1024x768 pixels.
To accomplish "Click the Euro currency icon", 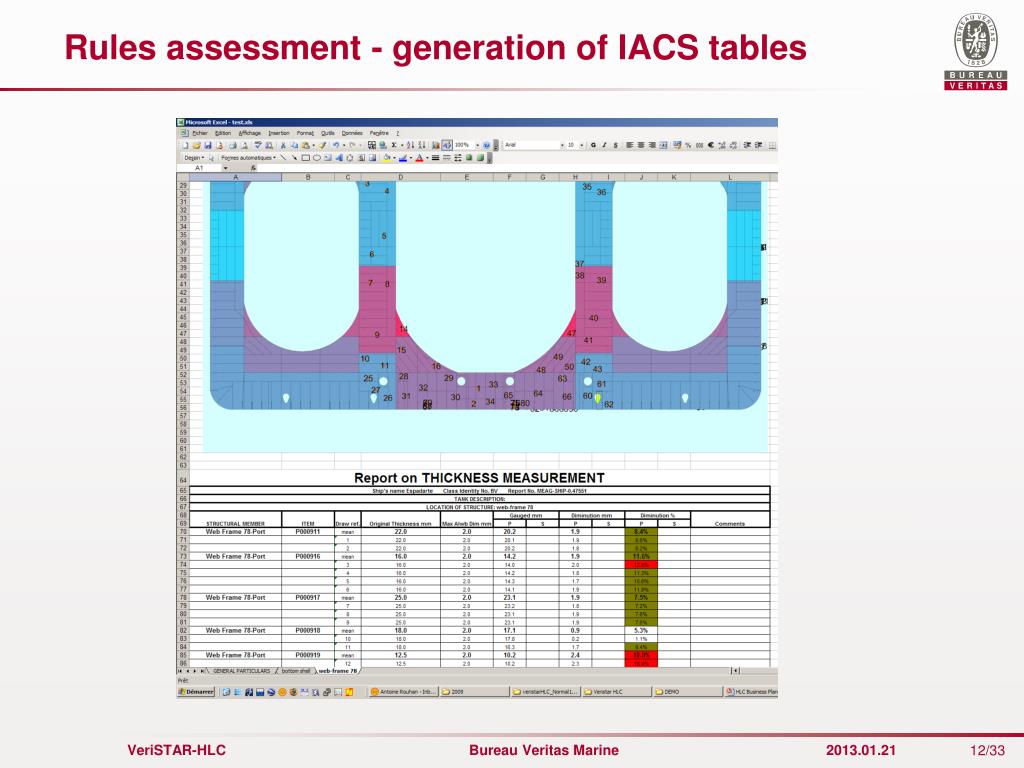I will 711,145.
